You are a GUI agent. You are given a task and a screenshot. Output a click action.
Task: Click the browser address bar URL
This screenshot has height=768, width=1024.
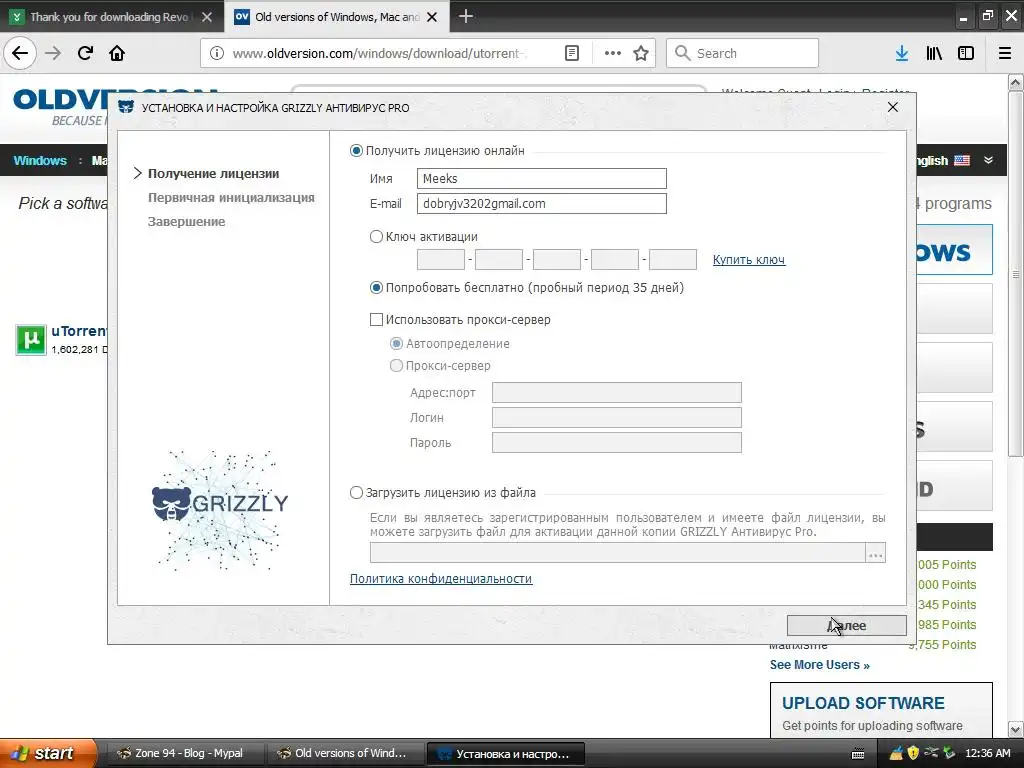pos(379,54)
